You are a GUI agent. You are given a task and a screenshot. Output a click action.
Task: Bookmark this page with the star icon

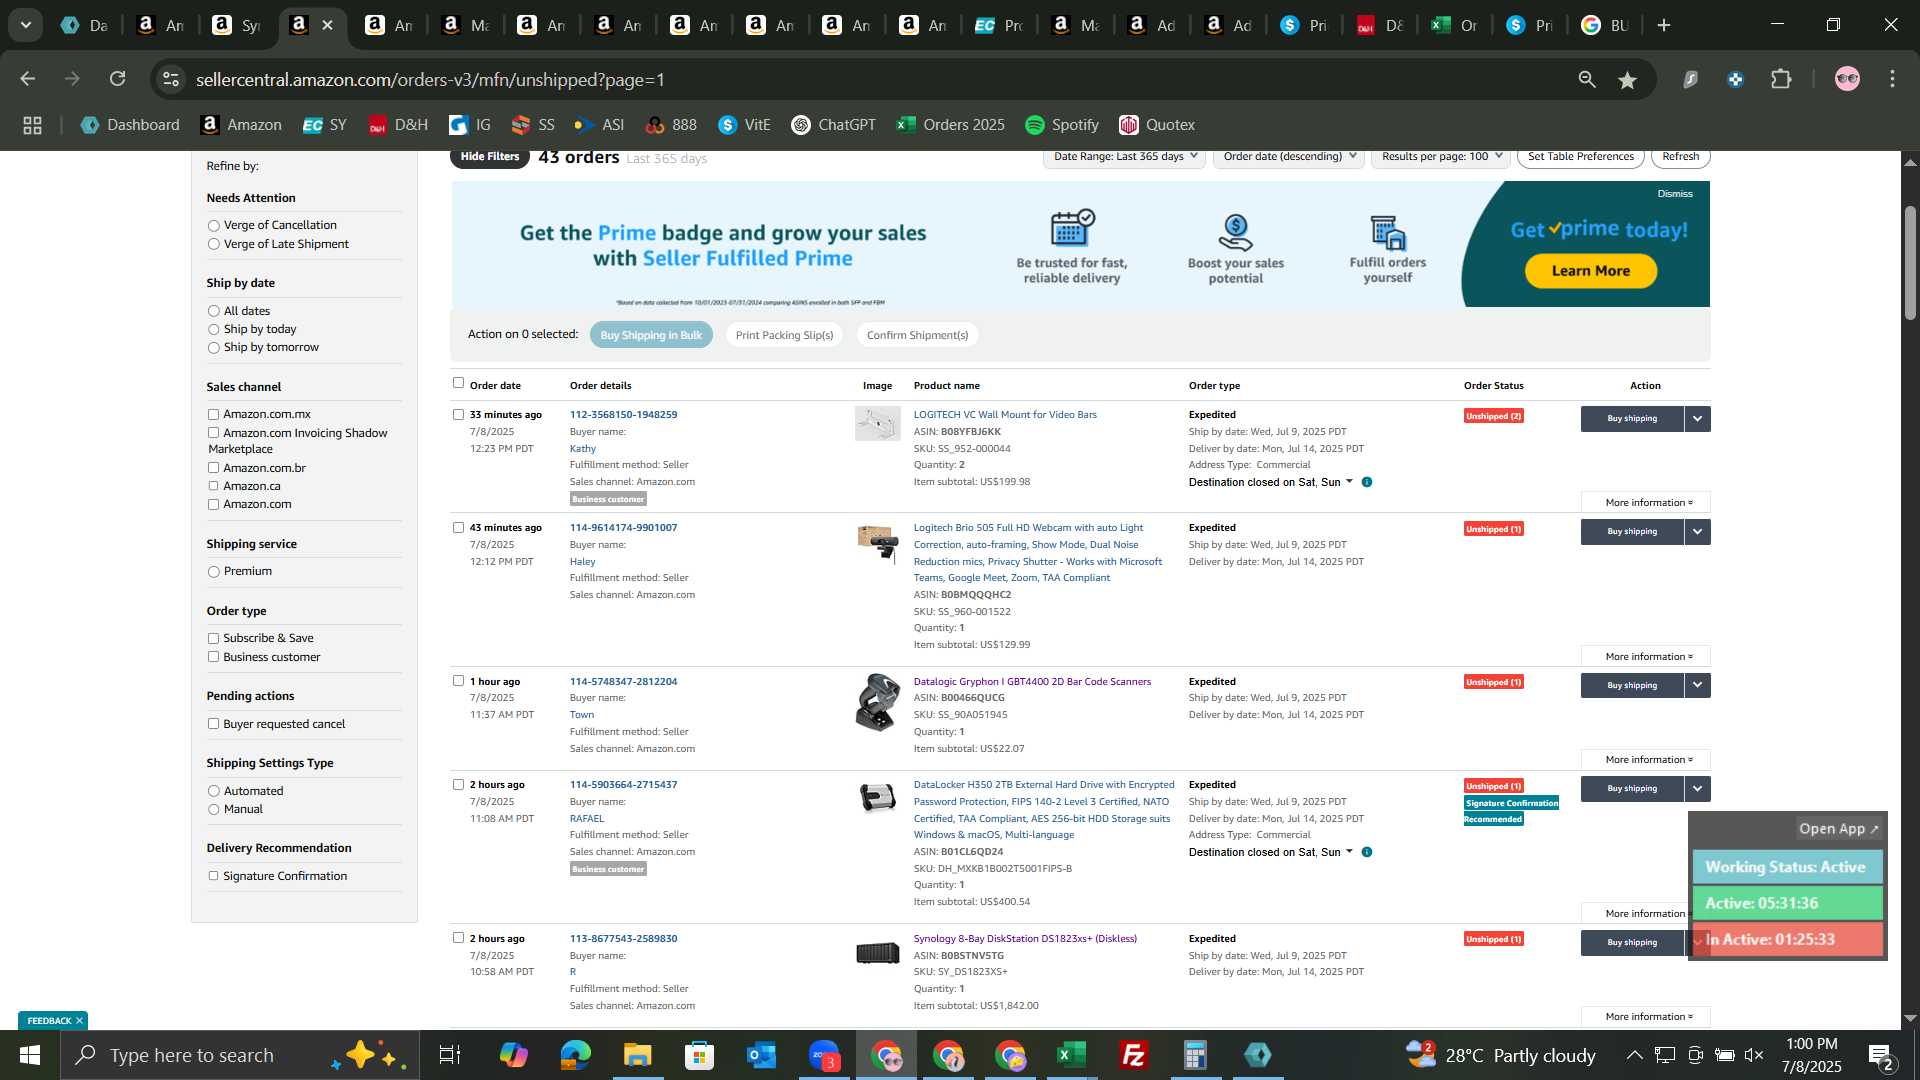point(1628,79)
